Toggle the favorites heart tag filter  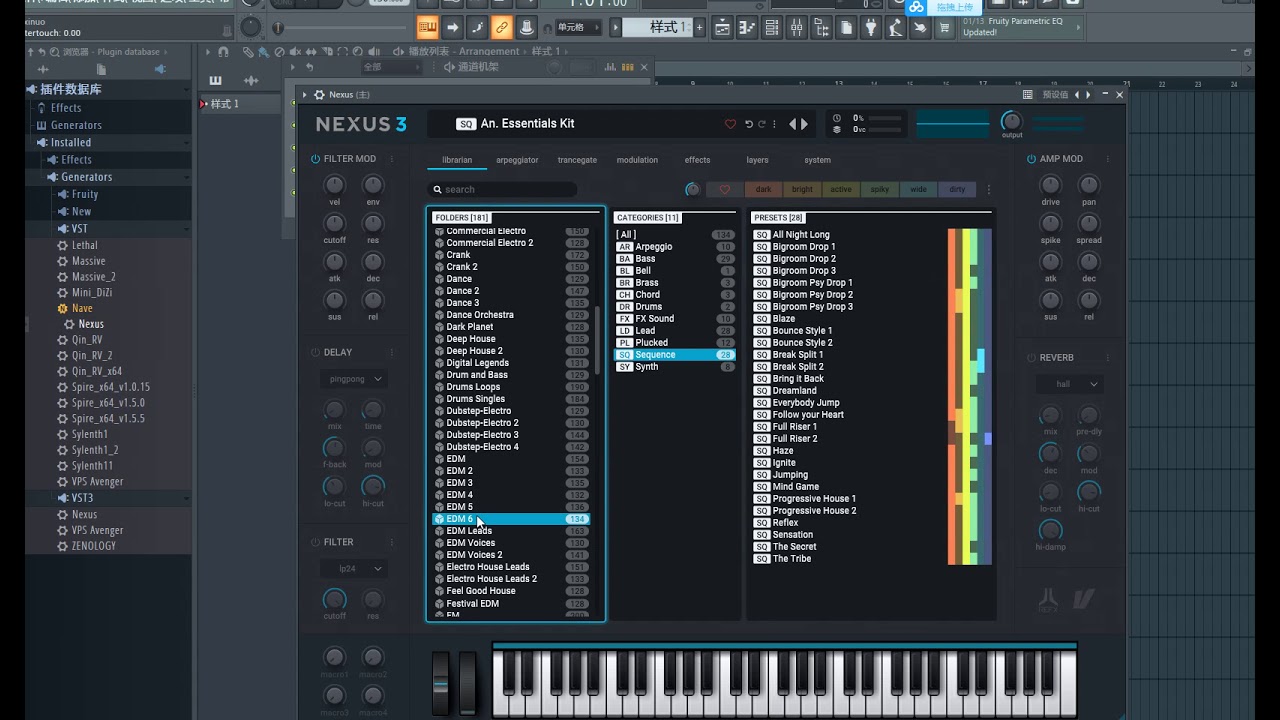(x=725, y=189)
